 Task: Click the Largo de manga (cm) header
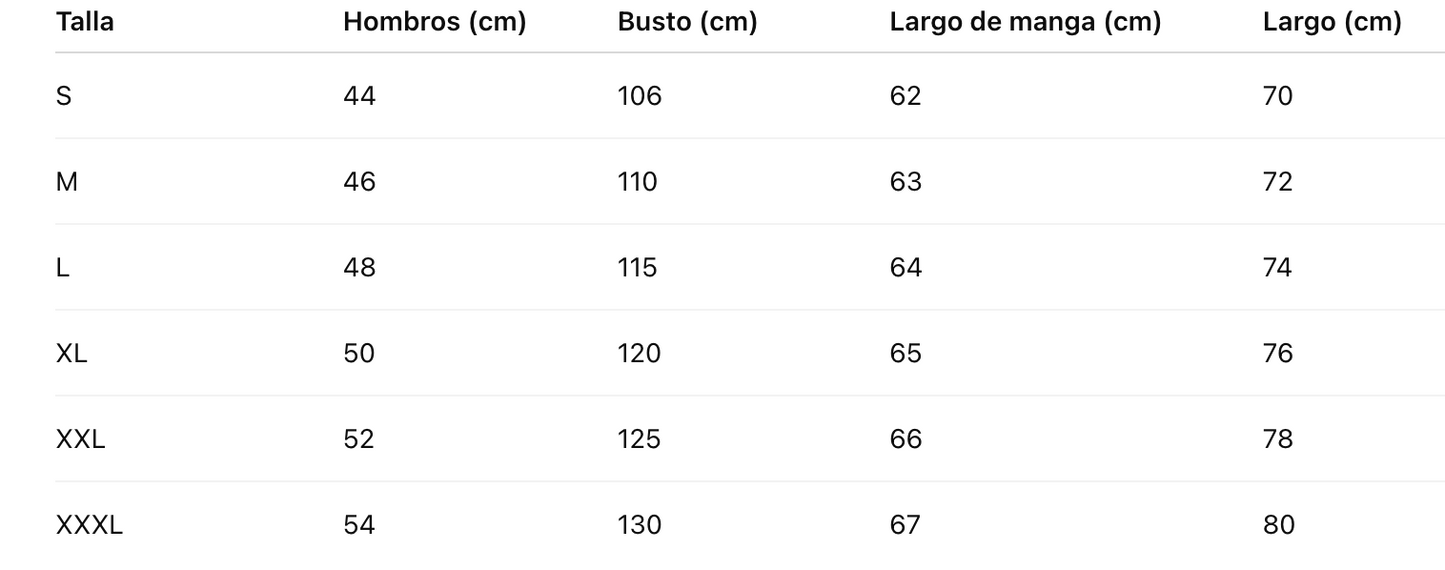(1025, 22)
